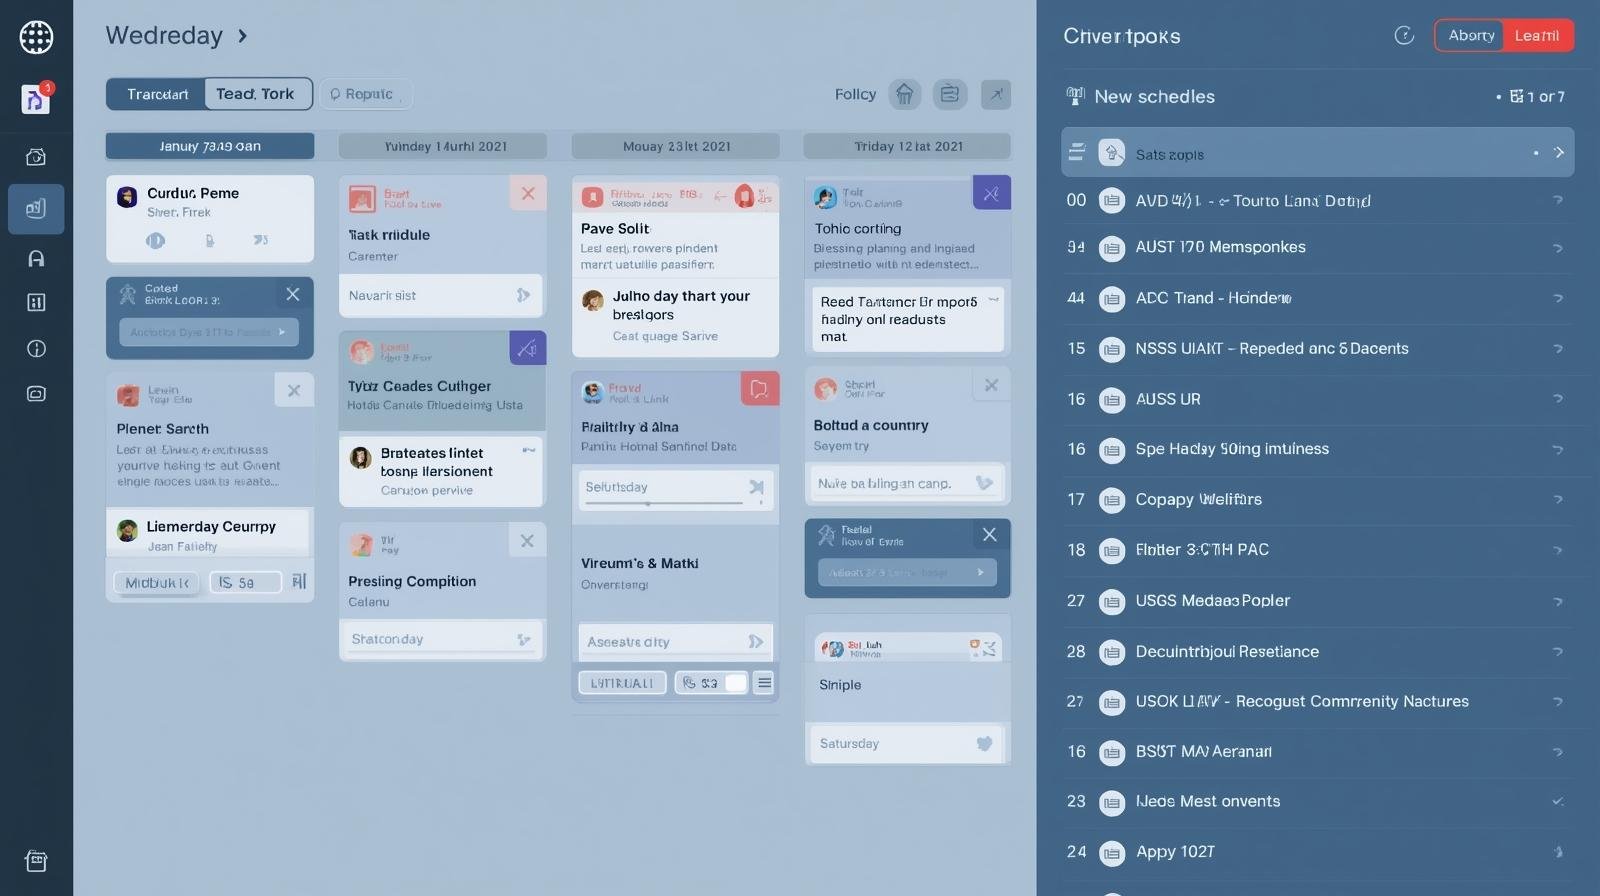Image resolution: width=1600 pixels, height=896 pixels.
Task: Click the Sats zopis row icon
Action: (1111, 153)
